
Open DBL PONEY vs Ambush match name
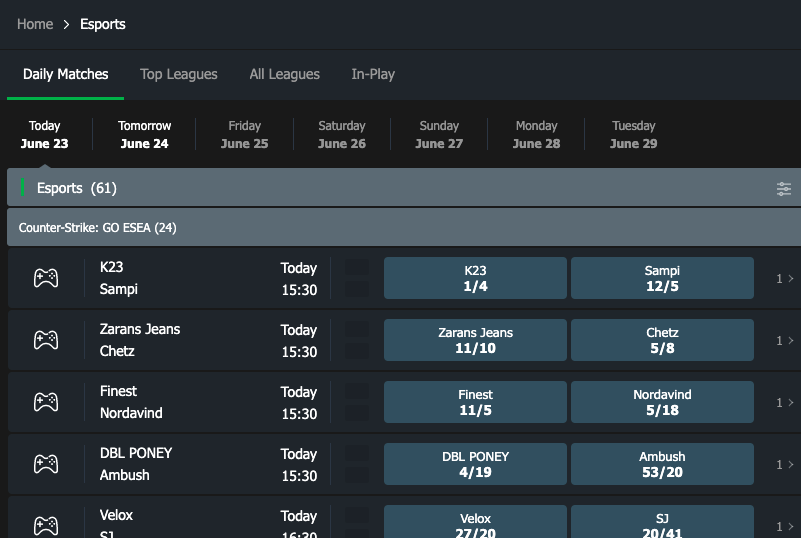coord(136,464)
